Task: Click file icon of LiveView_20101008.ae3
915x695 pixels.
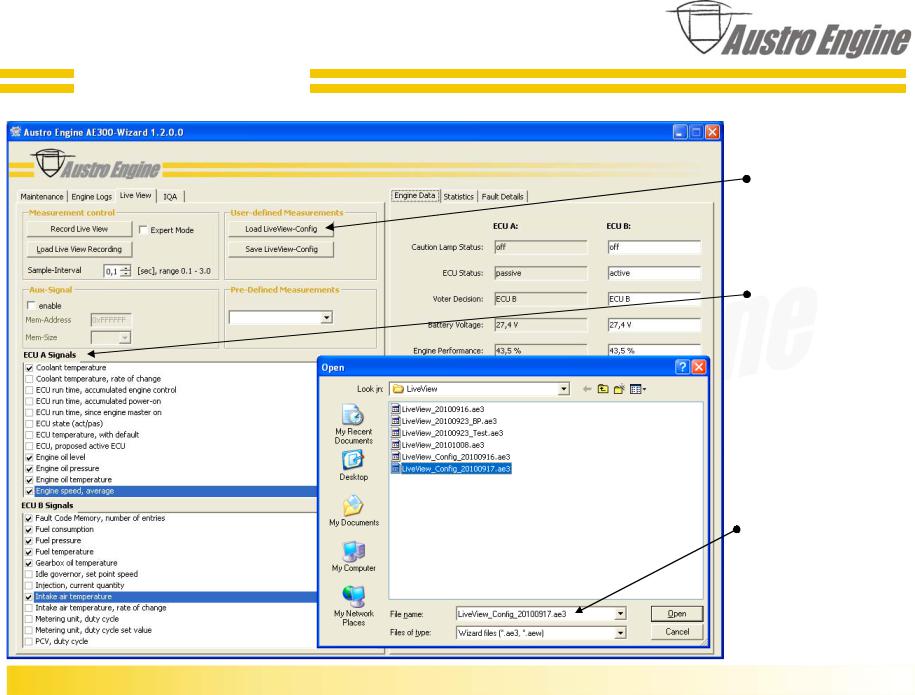Action: pos(396,445)
